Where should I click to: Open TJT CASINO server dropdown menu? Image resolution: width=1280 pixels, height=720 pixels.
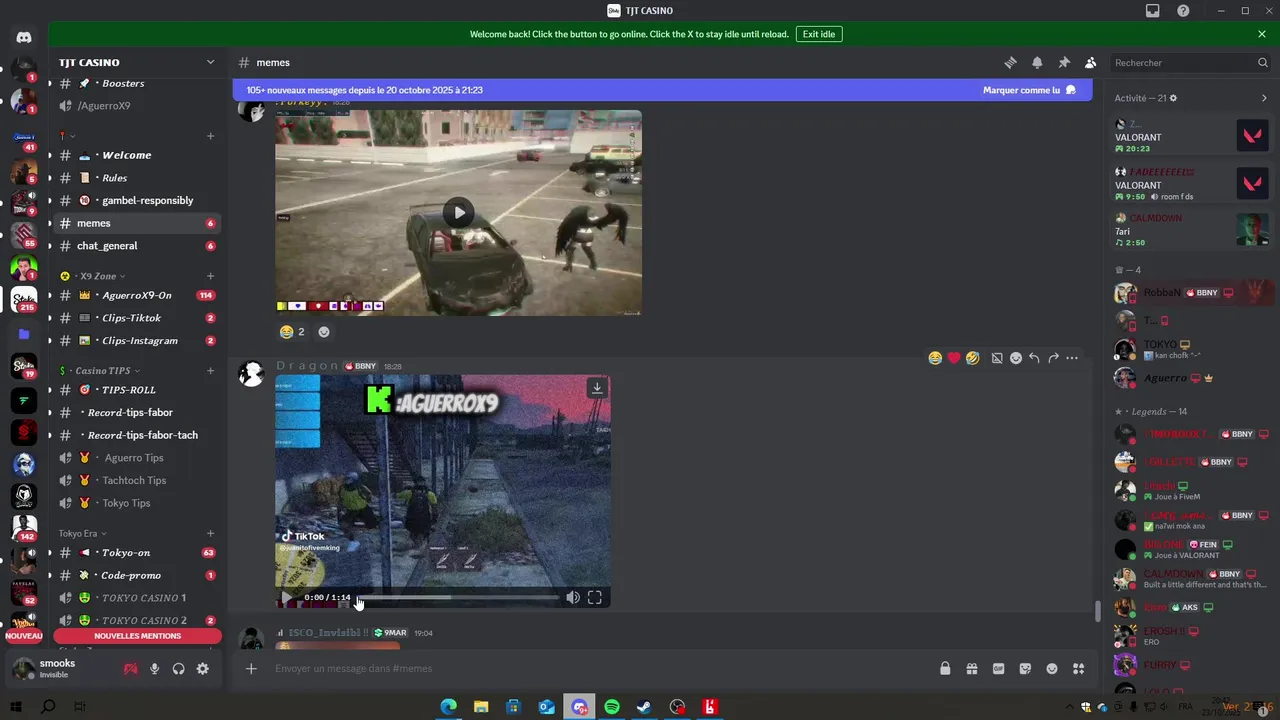point(136,62)
